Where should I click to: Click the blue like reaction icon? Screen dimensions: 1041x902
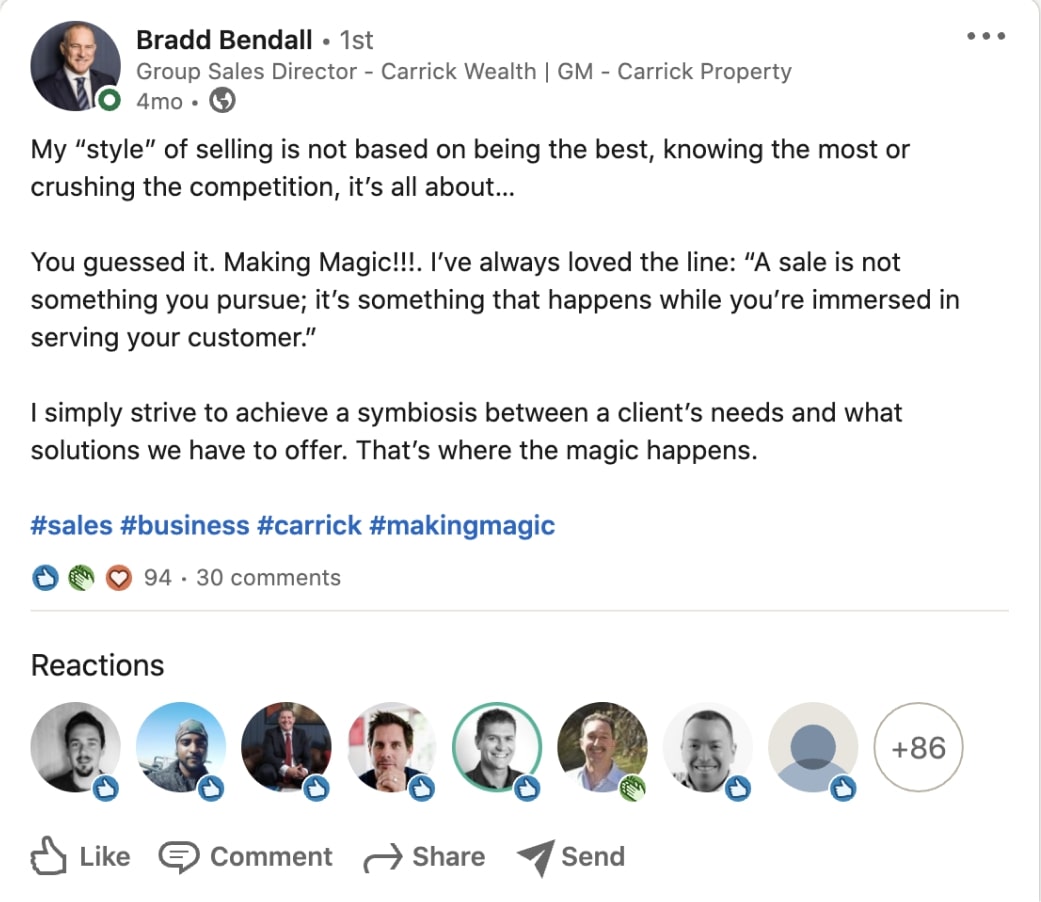pos(45,578)
